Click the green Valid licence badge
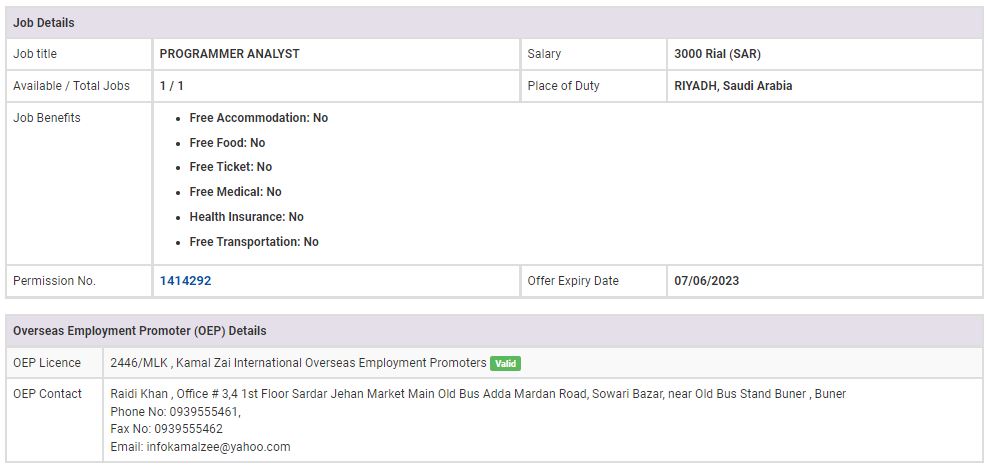The width and height of the screenshot is (988, 465). tap(505, 363)
